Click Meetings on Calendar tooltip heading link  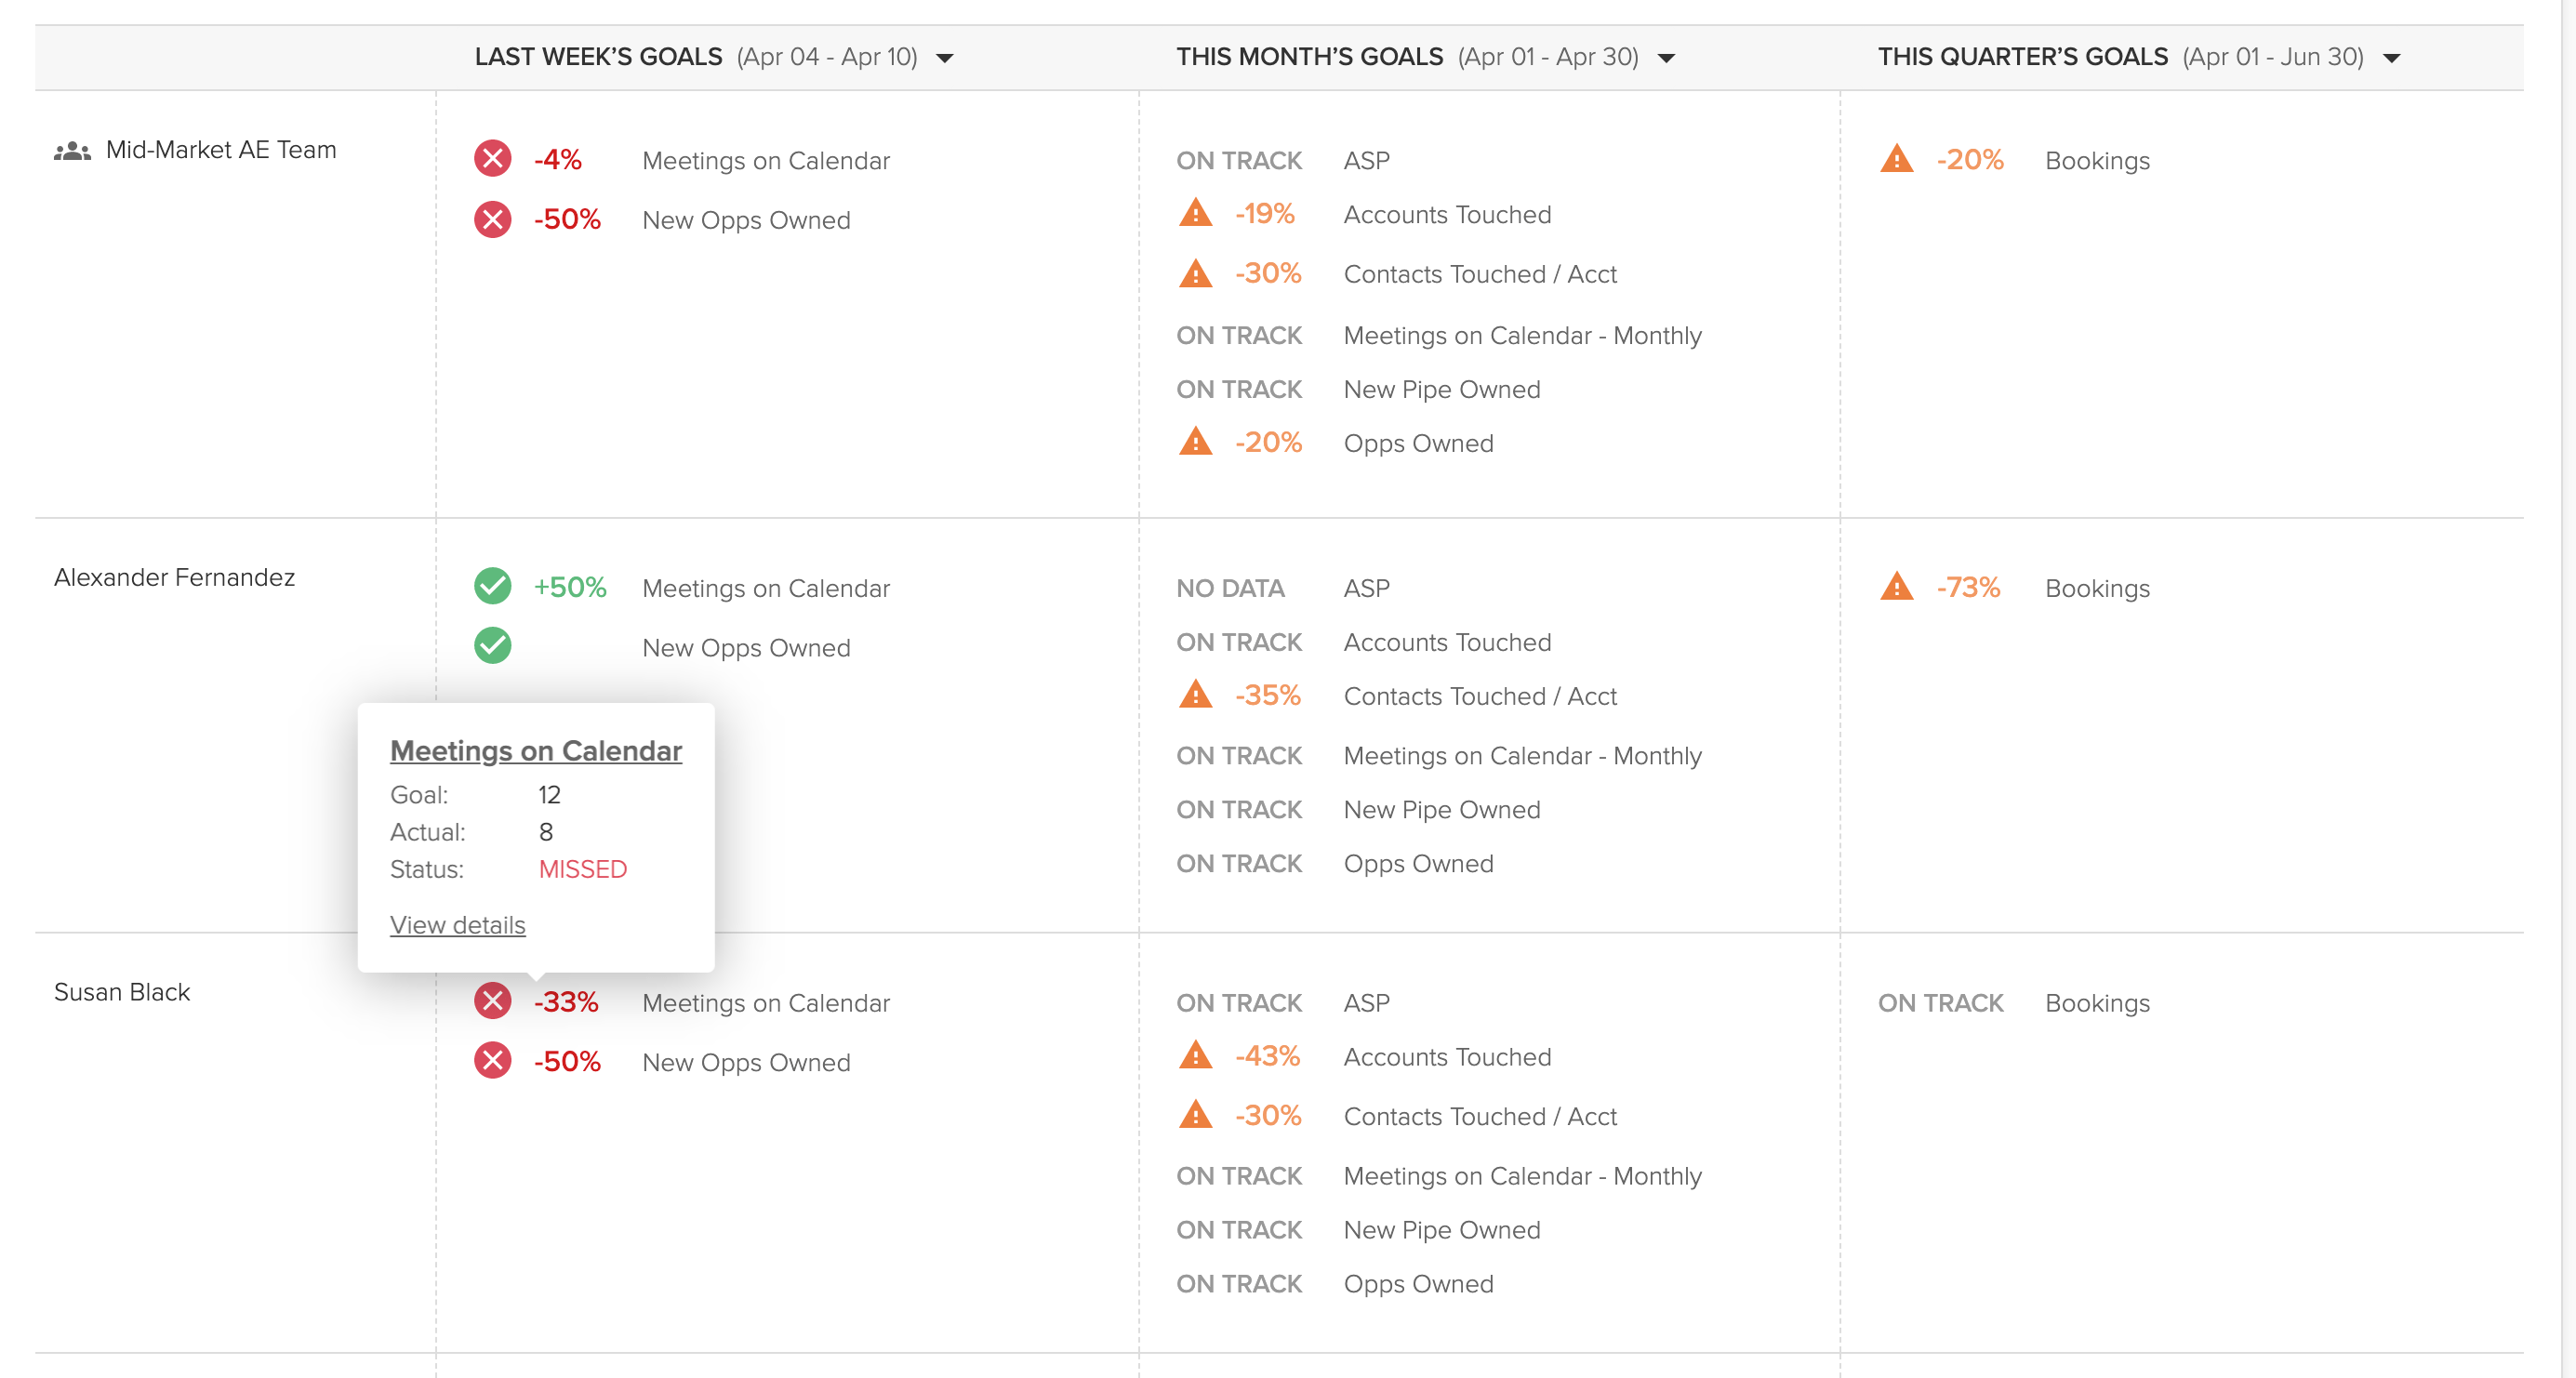[x=535, y=751]
